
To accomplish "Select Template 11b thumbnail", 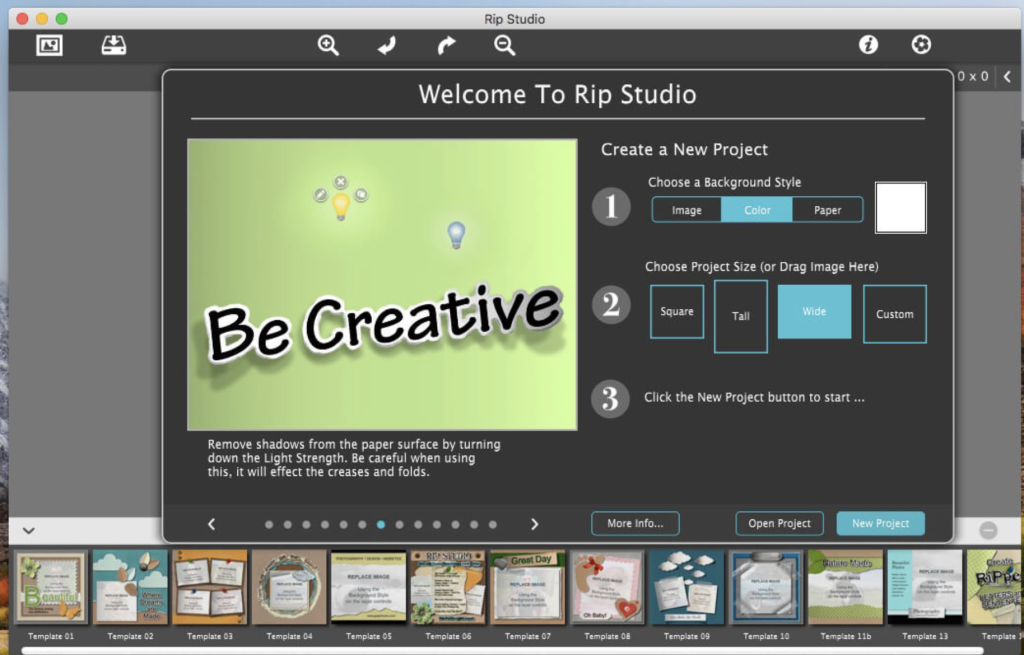I will (846, 588).
